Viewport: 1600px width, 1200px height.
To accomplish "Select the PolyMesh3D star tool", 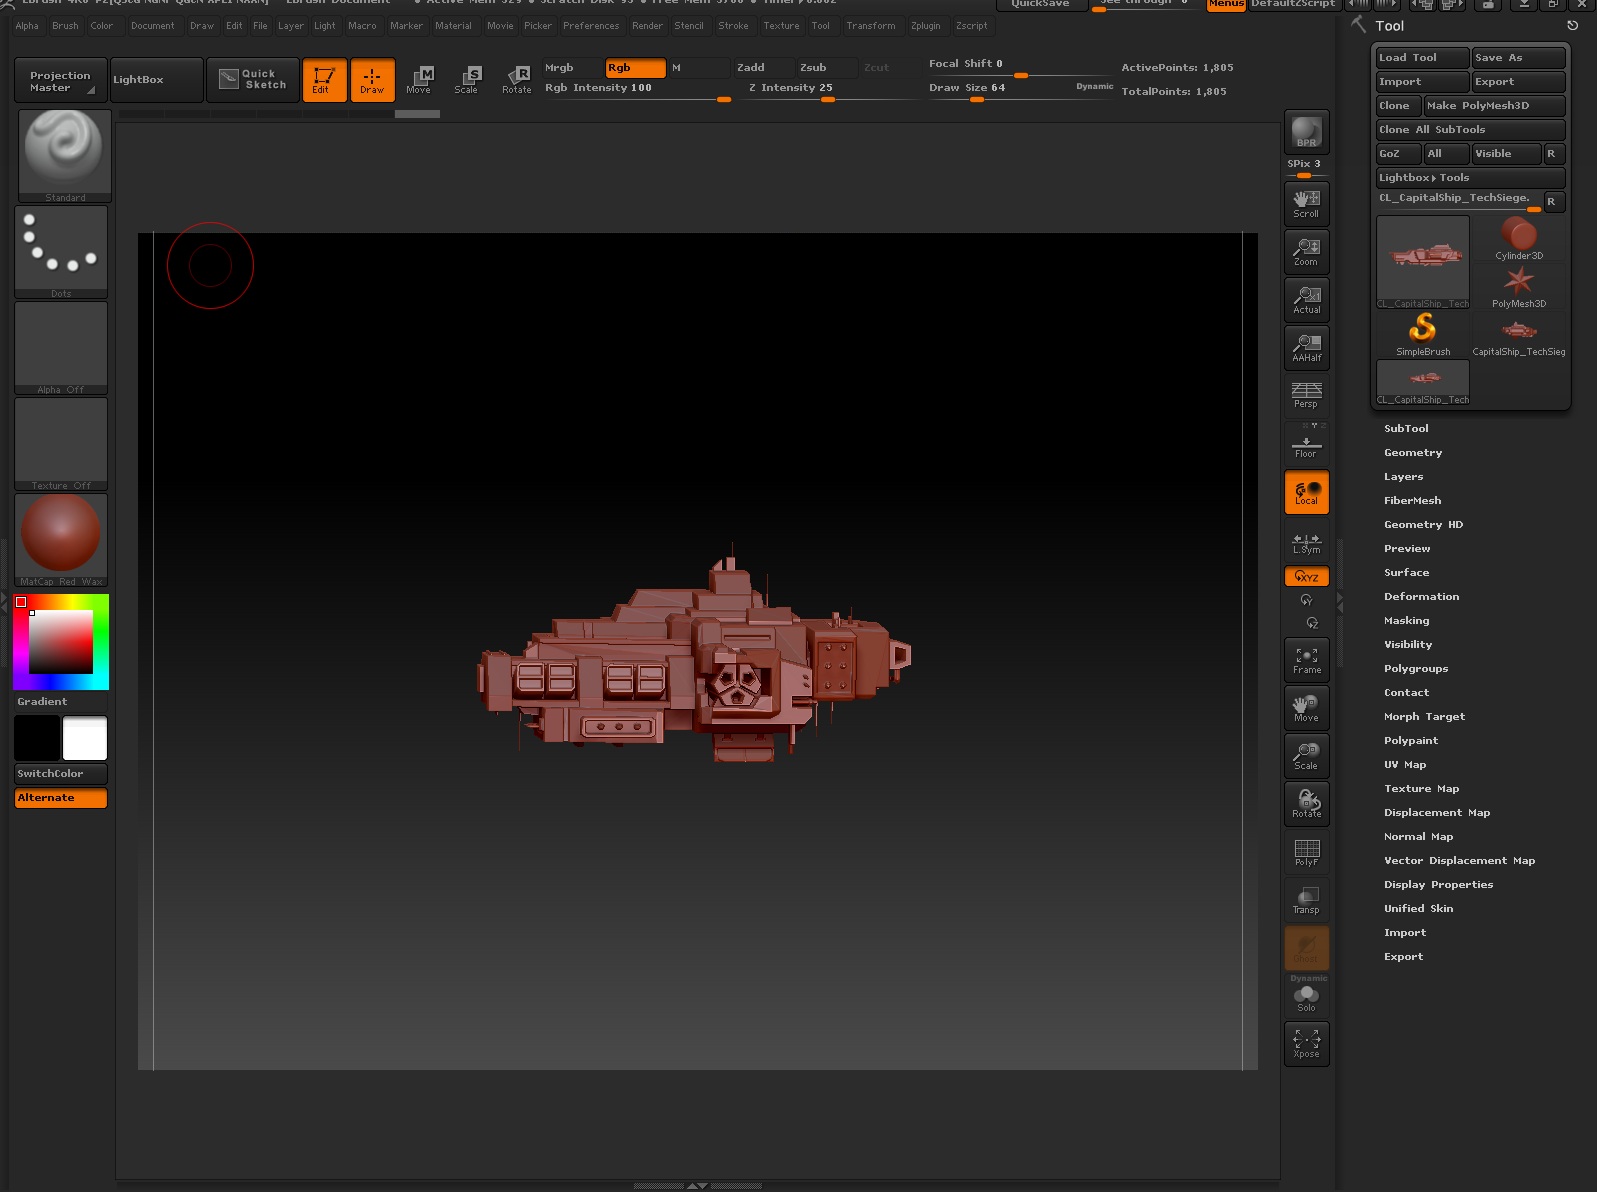I will [1519, 287].
